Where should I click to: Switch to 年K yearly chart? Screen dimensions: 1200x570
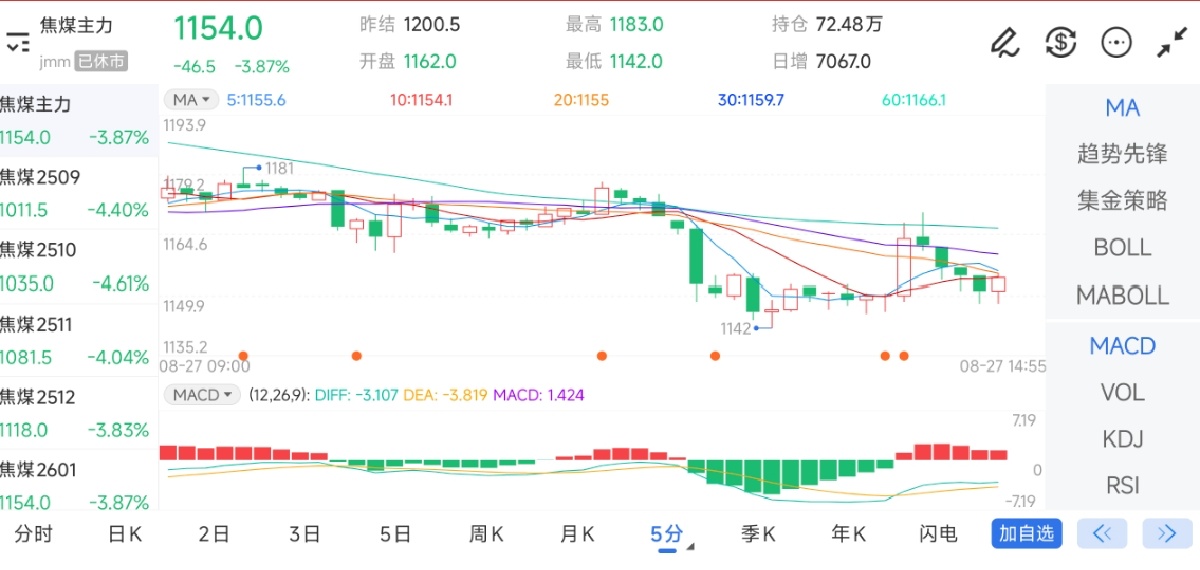(849, 534)
